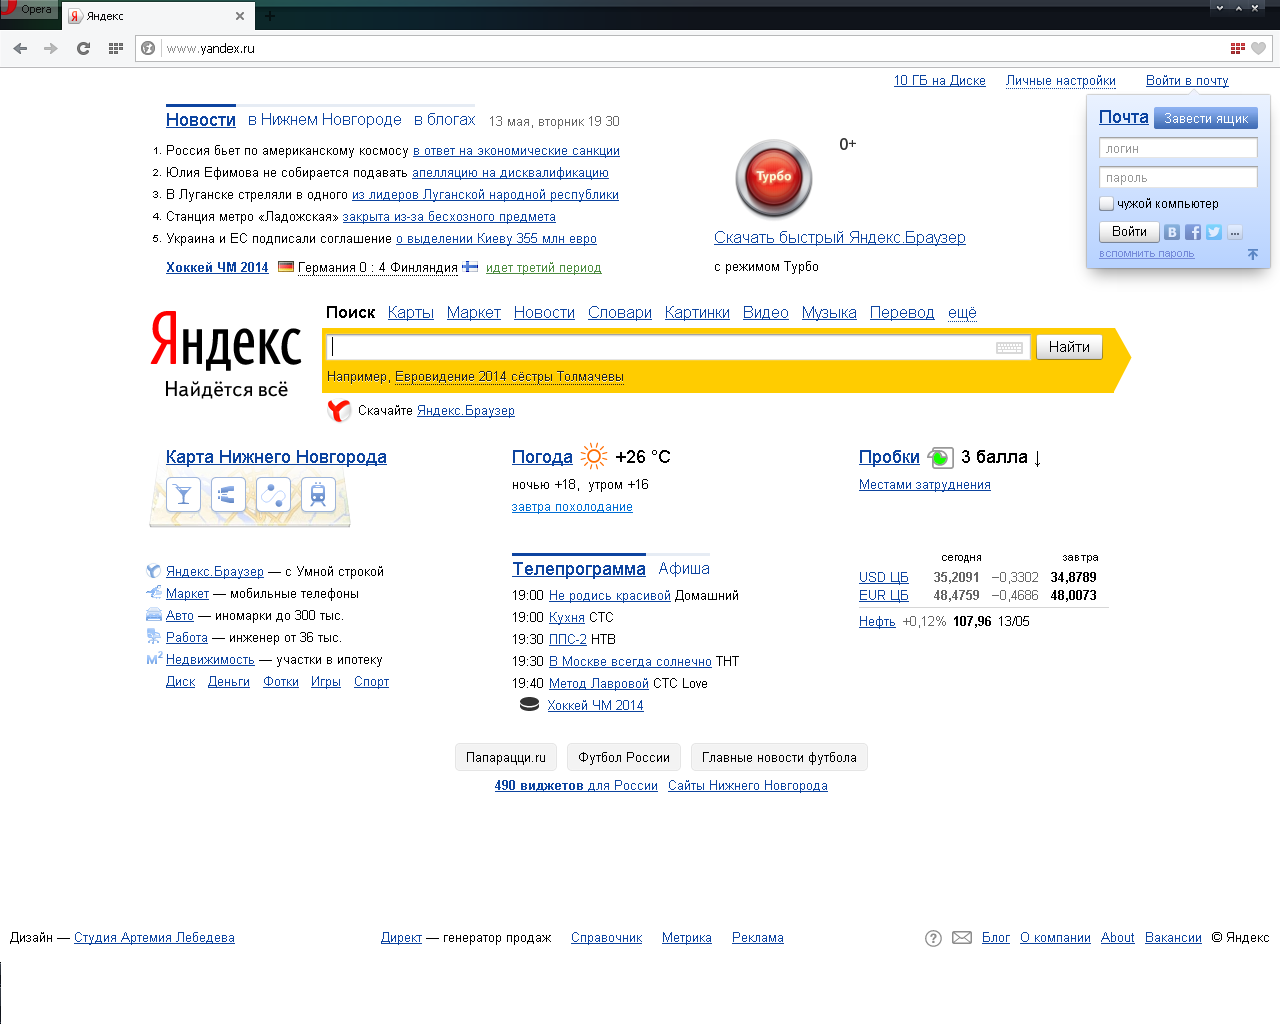Open the Нефть price link
1280x1024 pixels.
click(877, 621)
